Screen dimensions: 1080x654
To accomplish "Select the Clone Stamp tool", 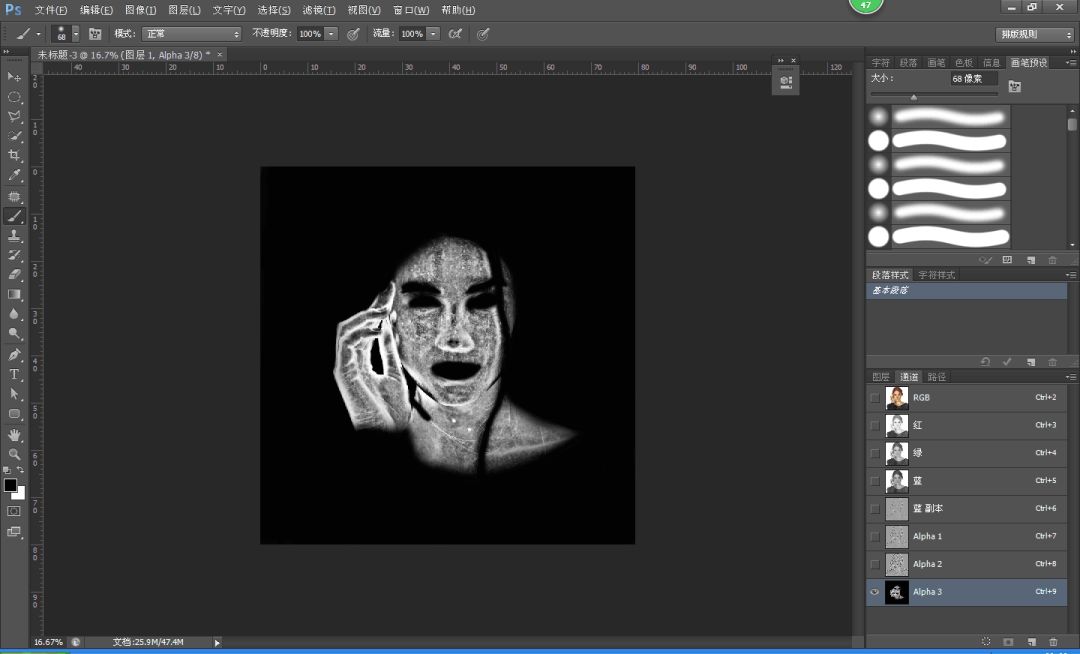I will pos(14,235).
